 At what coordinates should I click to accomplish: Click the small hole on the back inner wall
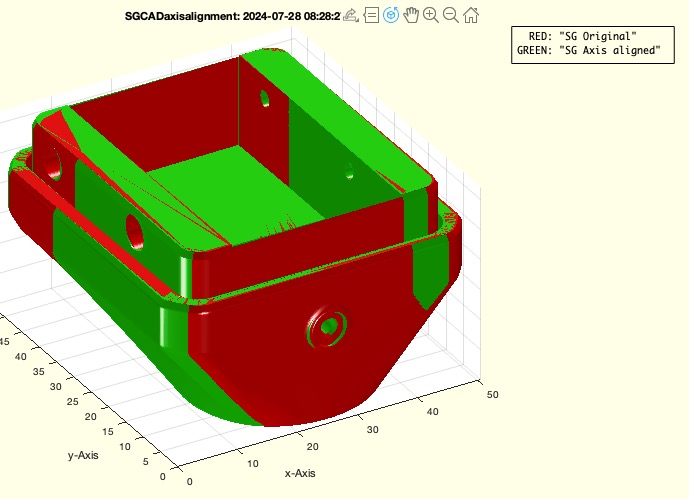tap(265, 98)
